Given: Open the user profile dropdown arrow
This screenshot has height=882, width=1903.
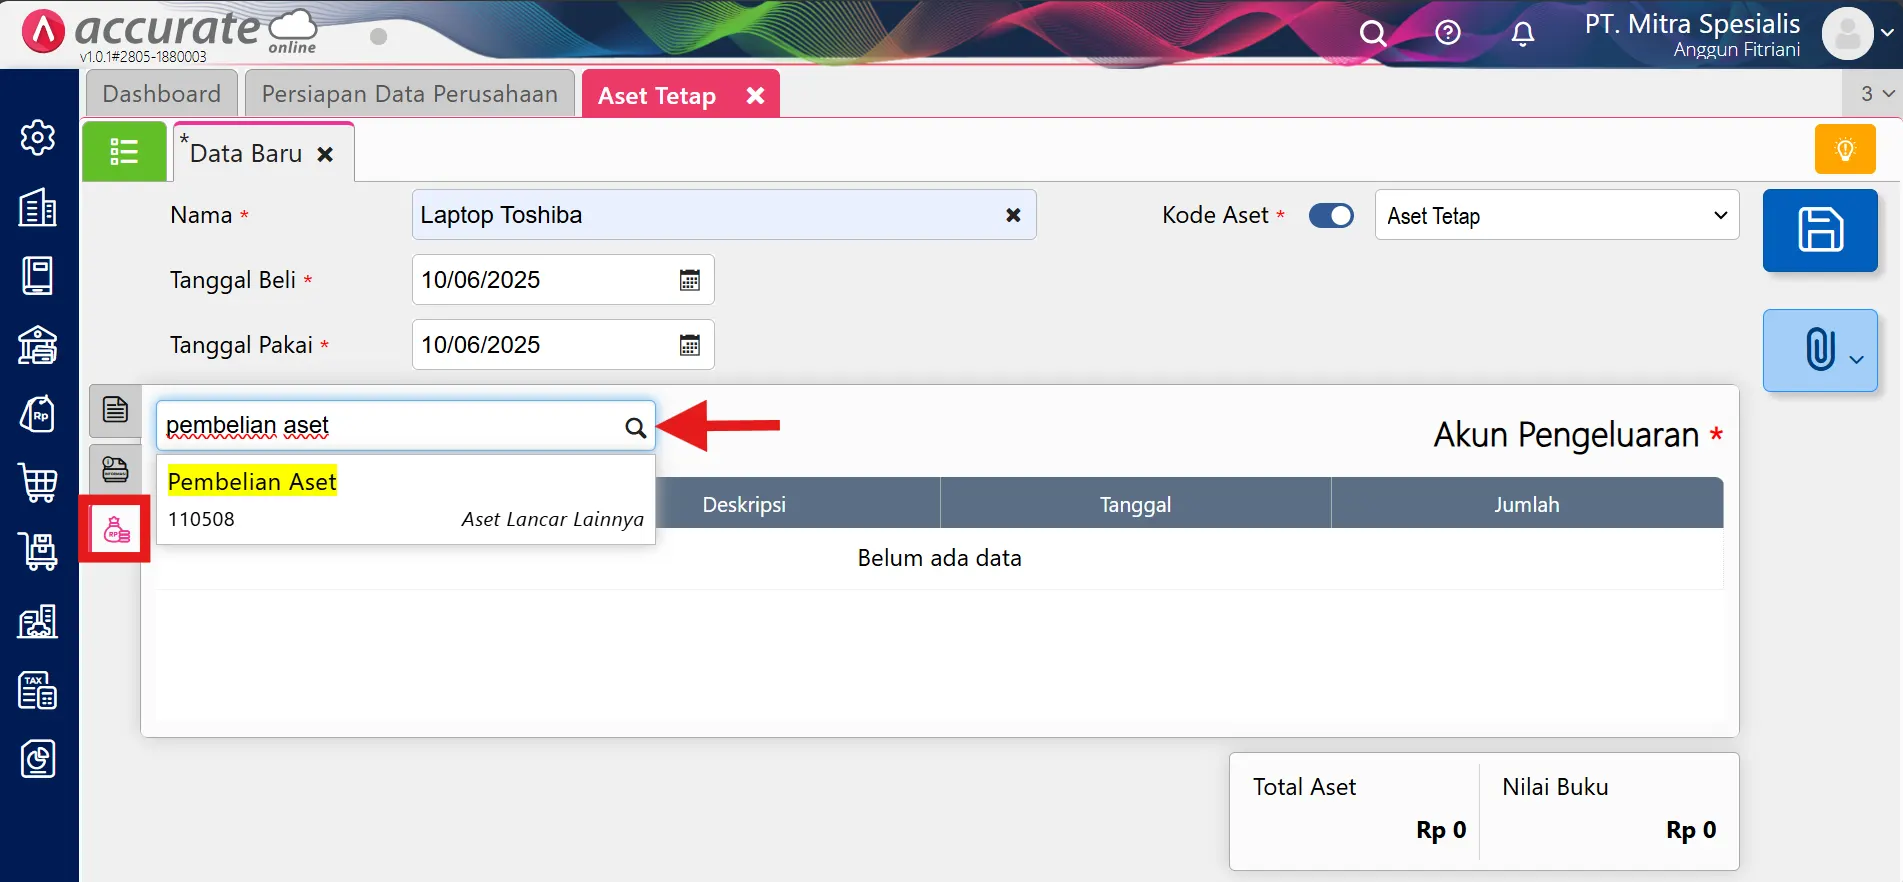Looking at the screenshot, I should [x=1887, y=33].
